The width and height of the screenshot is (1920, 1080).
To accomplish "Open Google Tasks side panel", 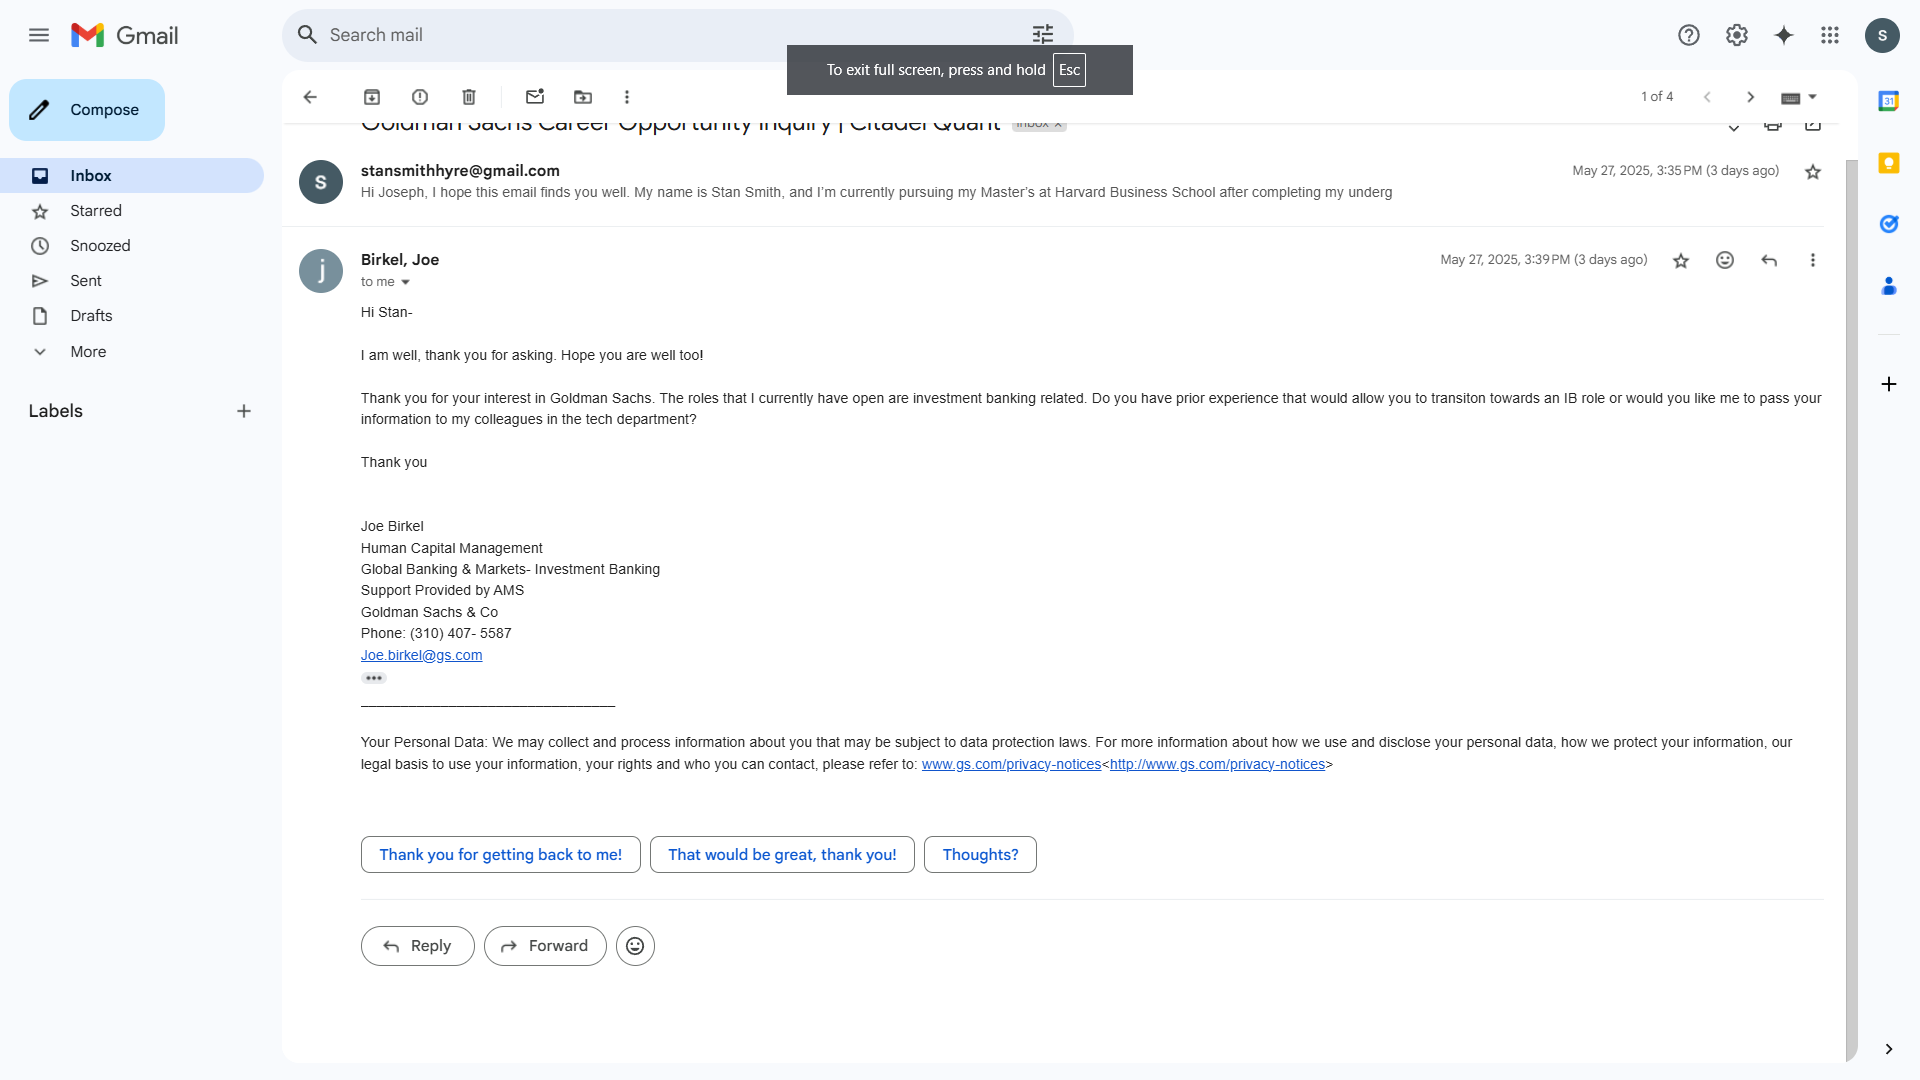I will tap(1889, 224).
